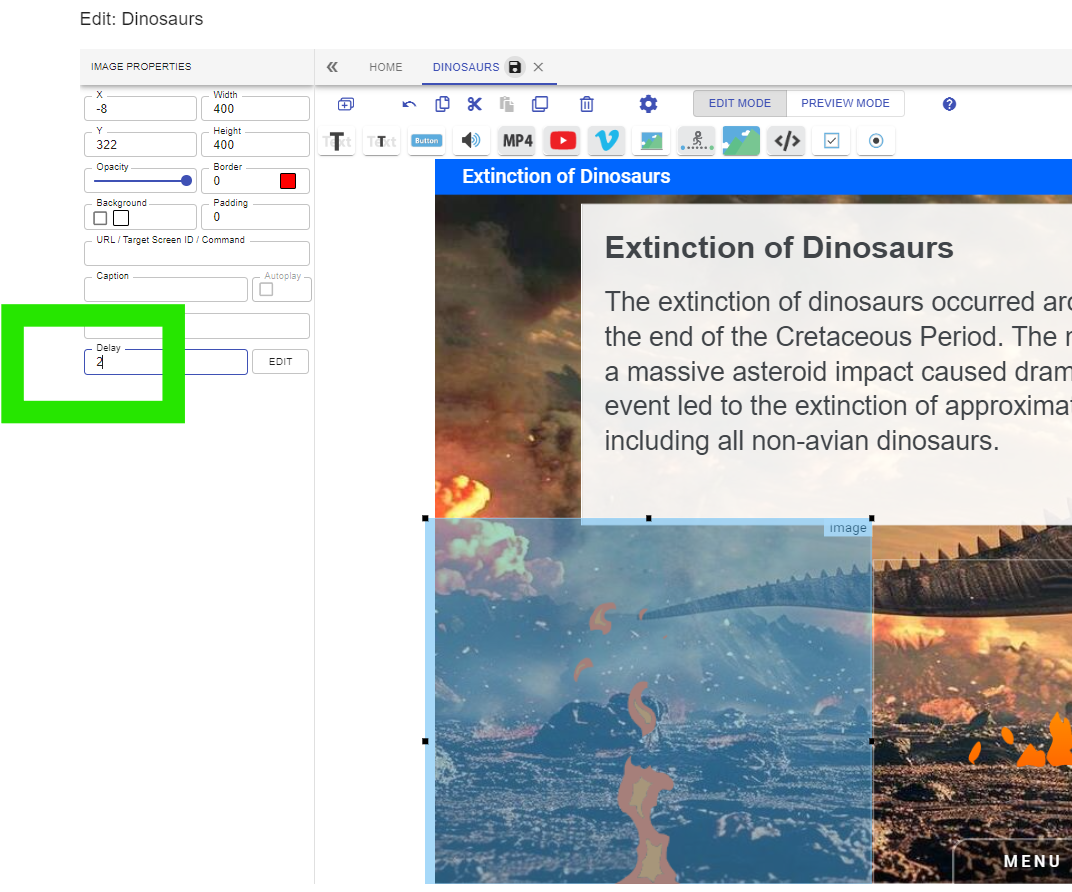Click the URL / Target Screen ID field
The height and width of the screenshot is (892, 1072).
[197, 254]
